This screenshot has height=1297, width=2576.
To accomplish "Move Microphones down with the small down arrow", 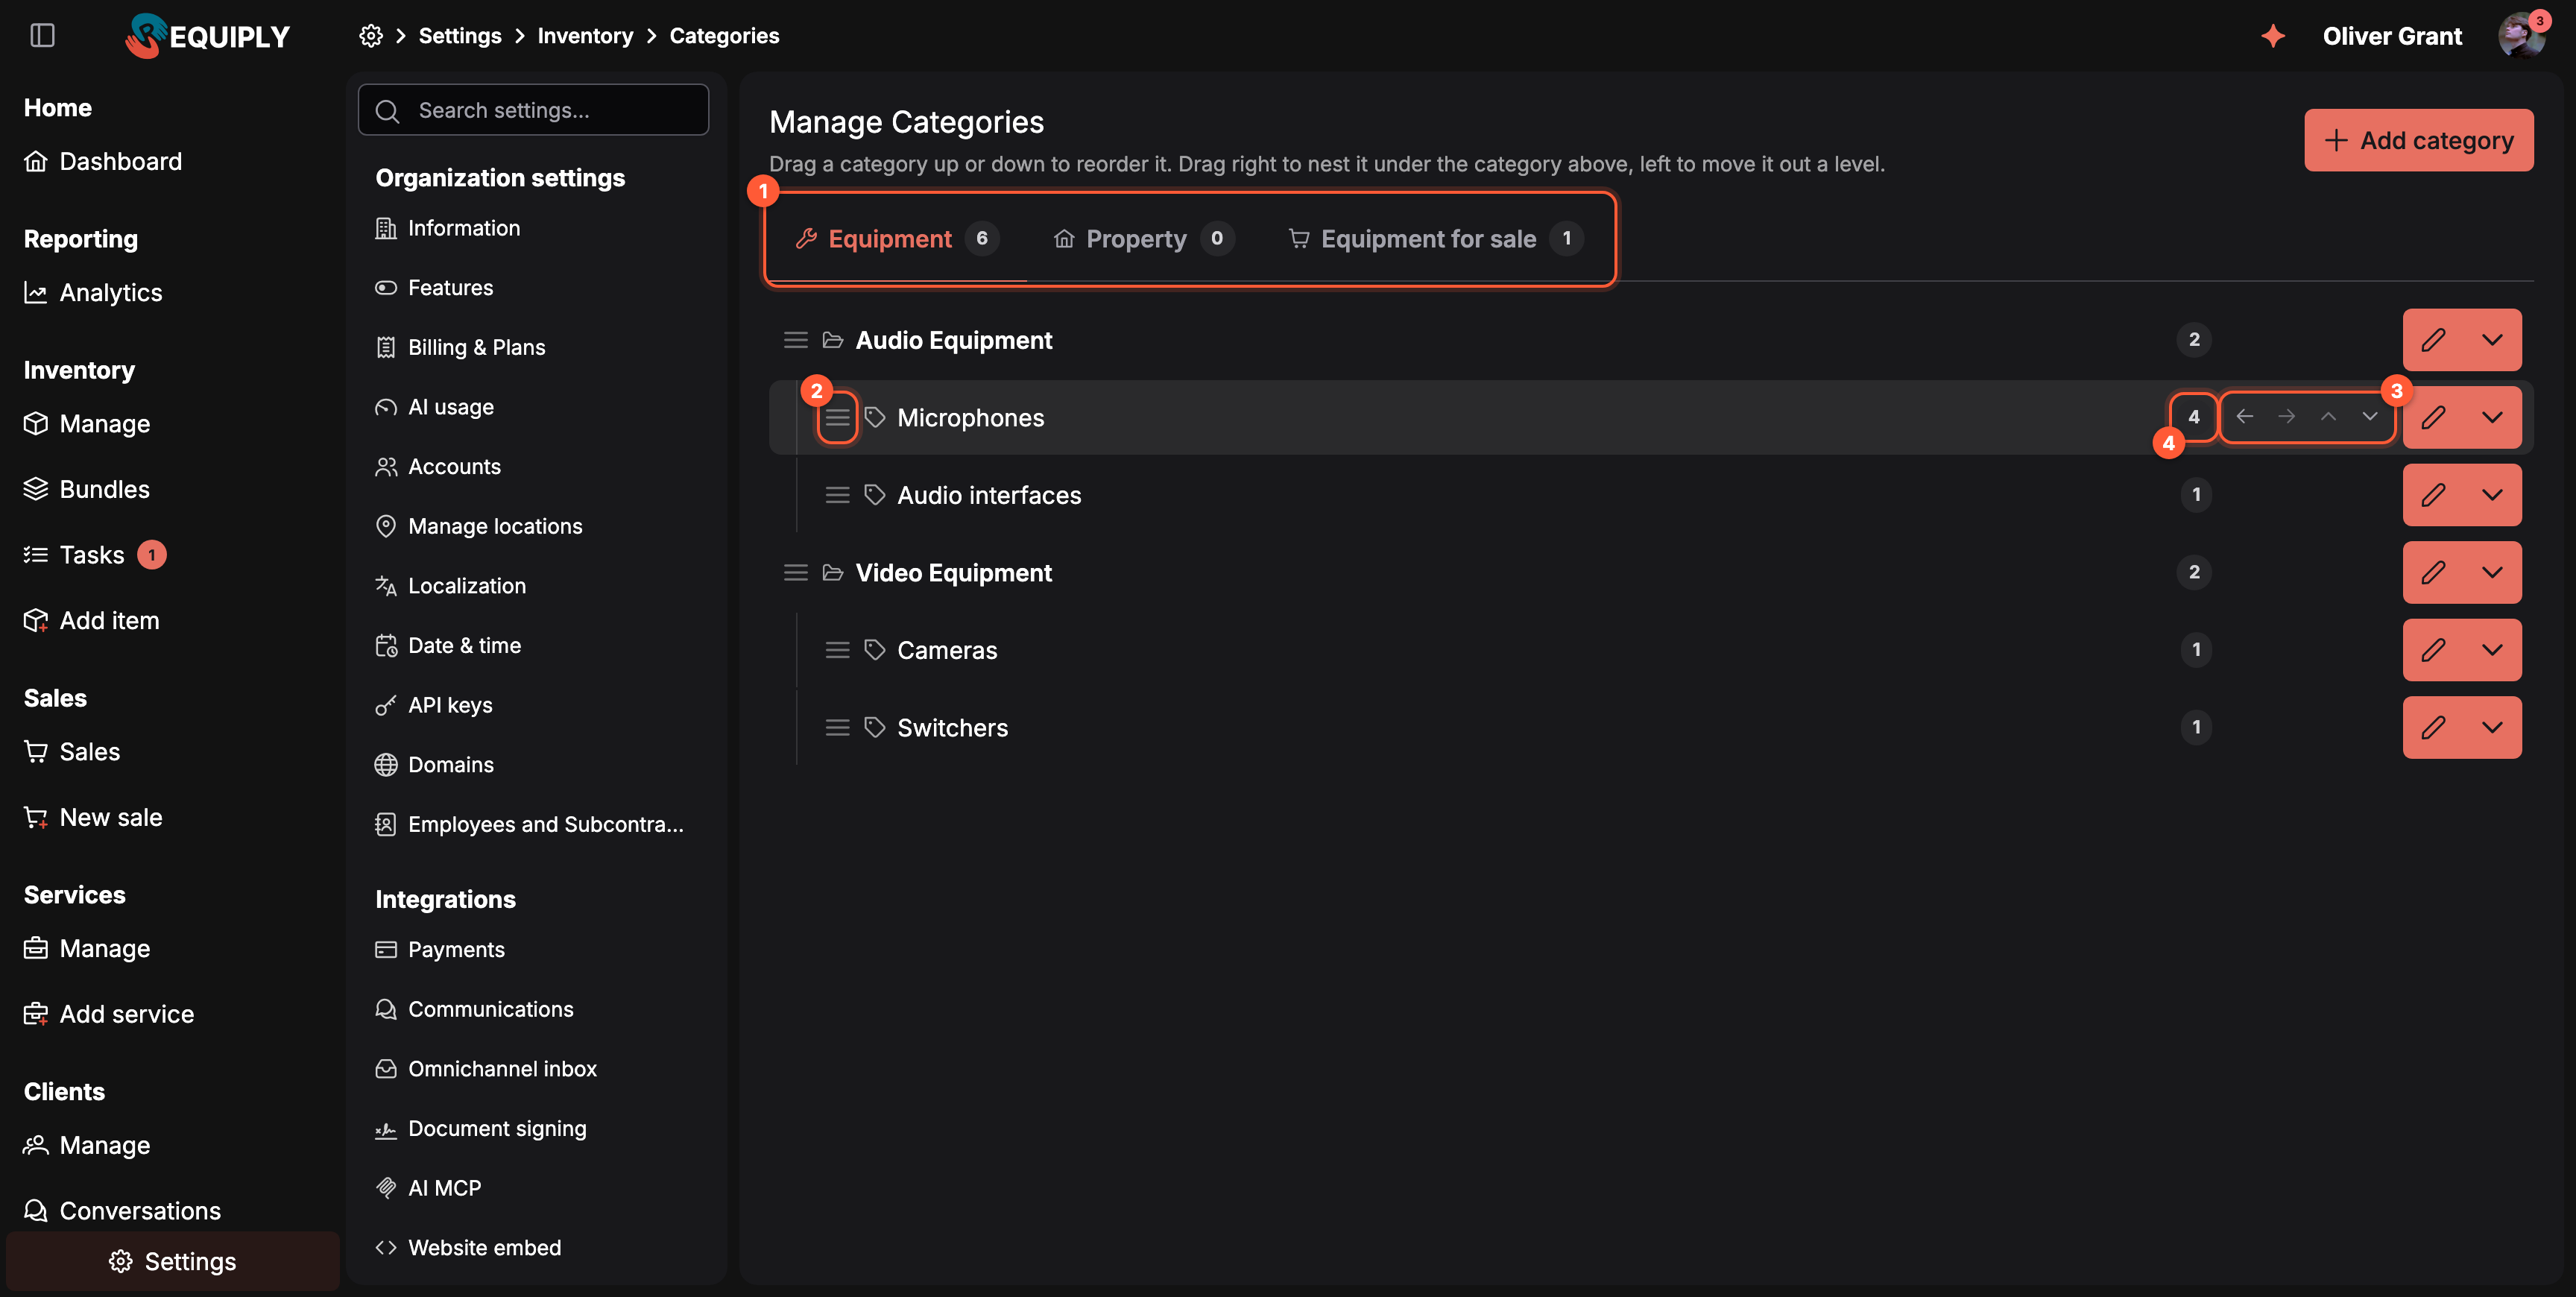I will (2369, 417).
